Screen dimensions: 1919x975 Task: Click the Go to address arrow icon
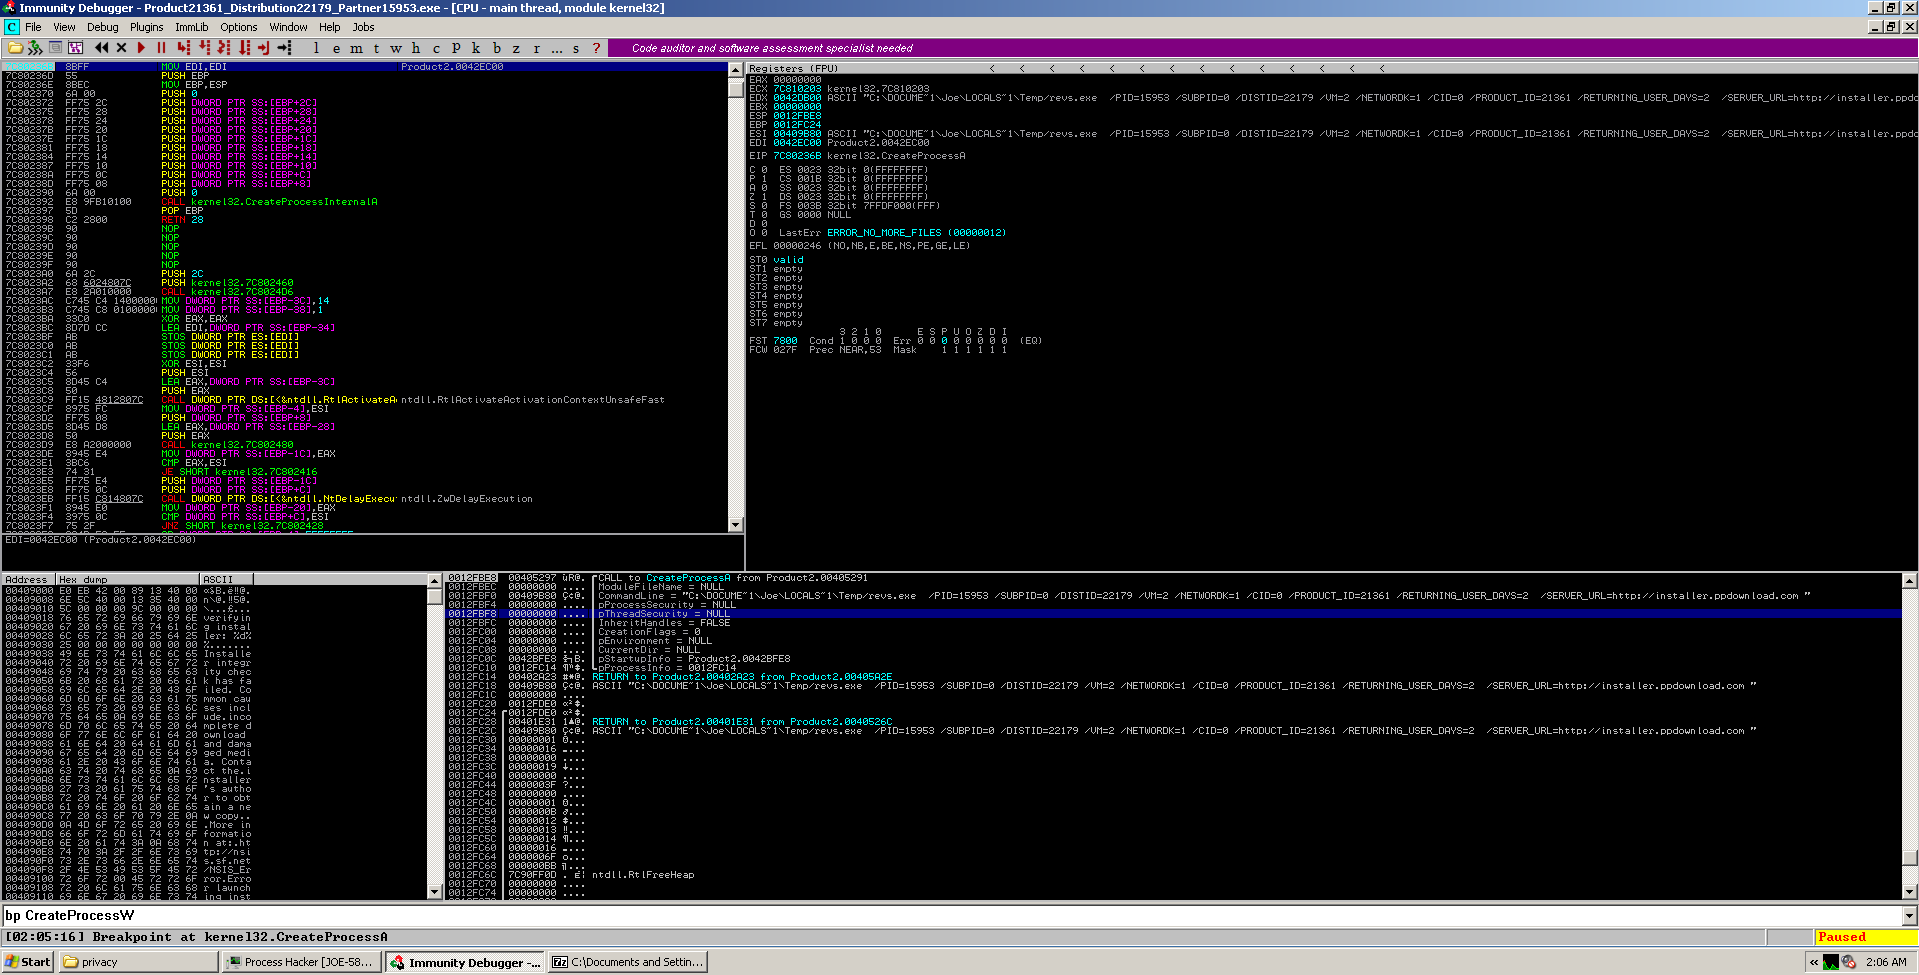pyautogui.click(x=284, y=48)
